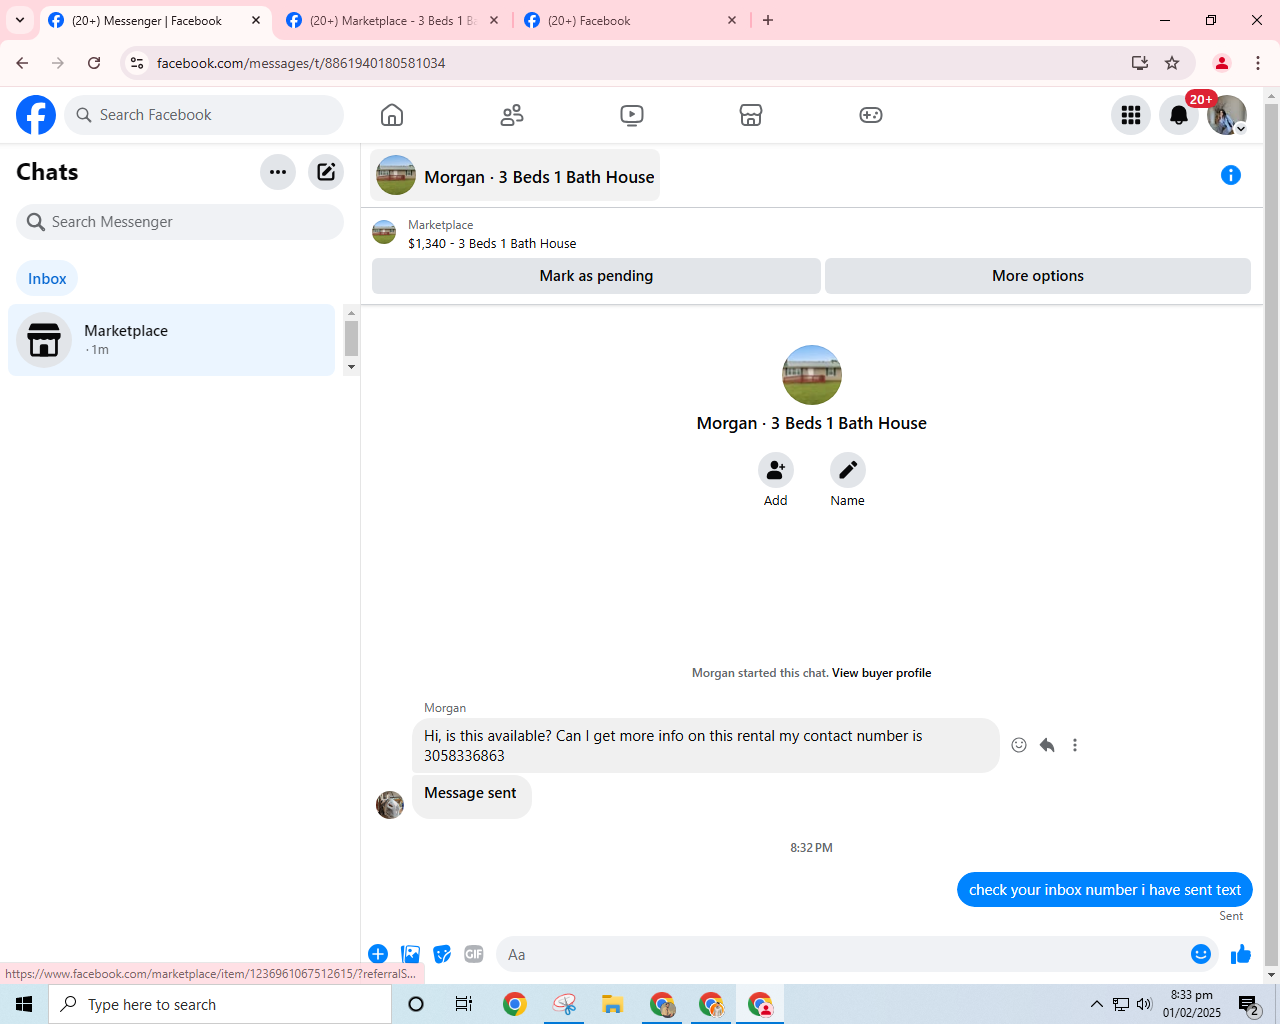1280x1024 pixels.
Task: Click More options button
Action: (1038, 276)
